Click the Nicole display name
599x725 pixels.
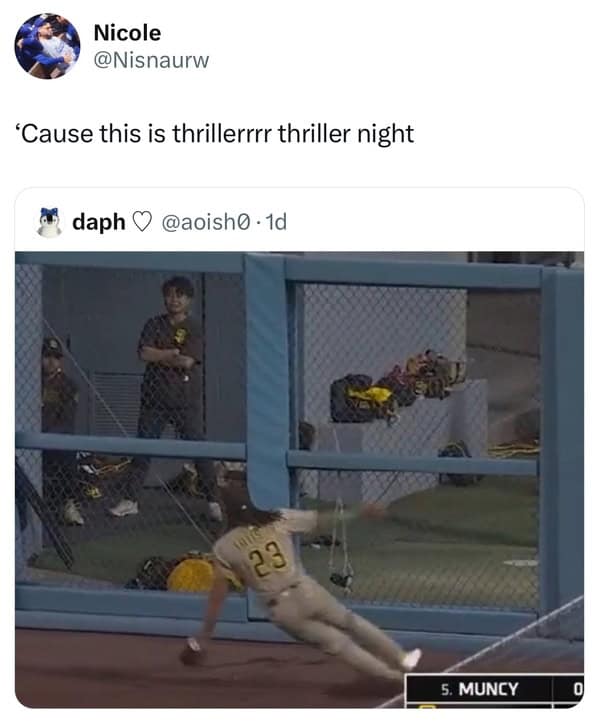(127, 33)
